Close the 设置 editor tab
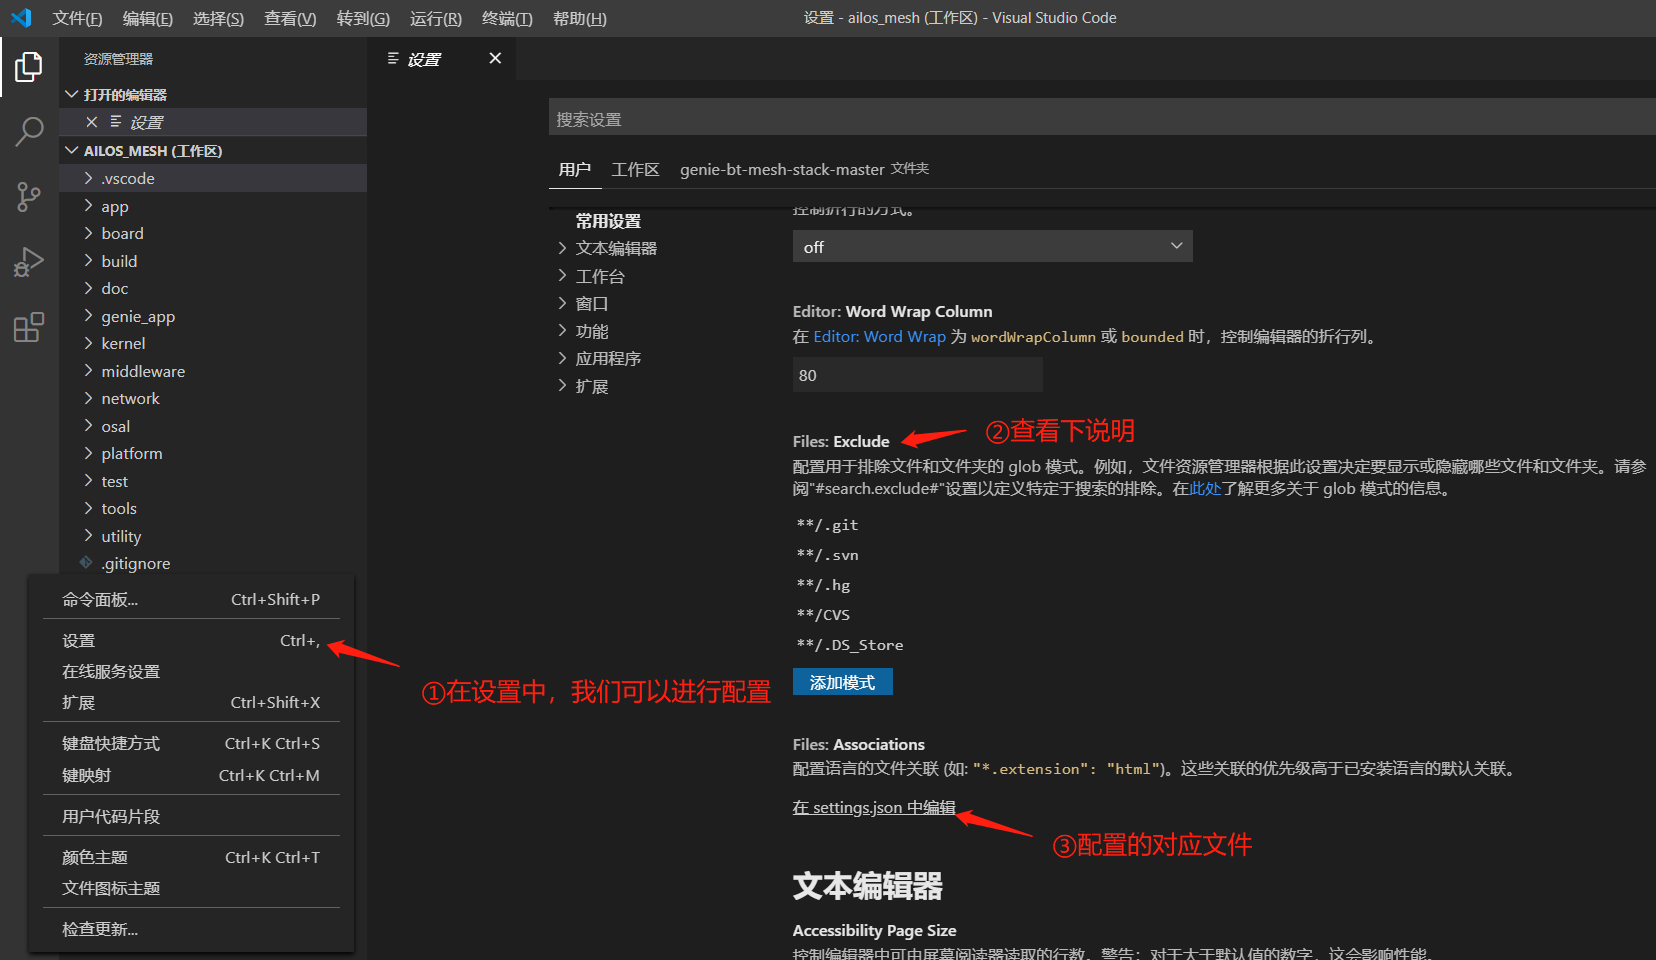1656x960 pixels. 495,58
